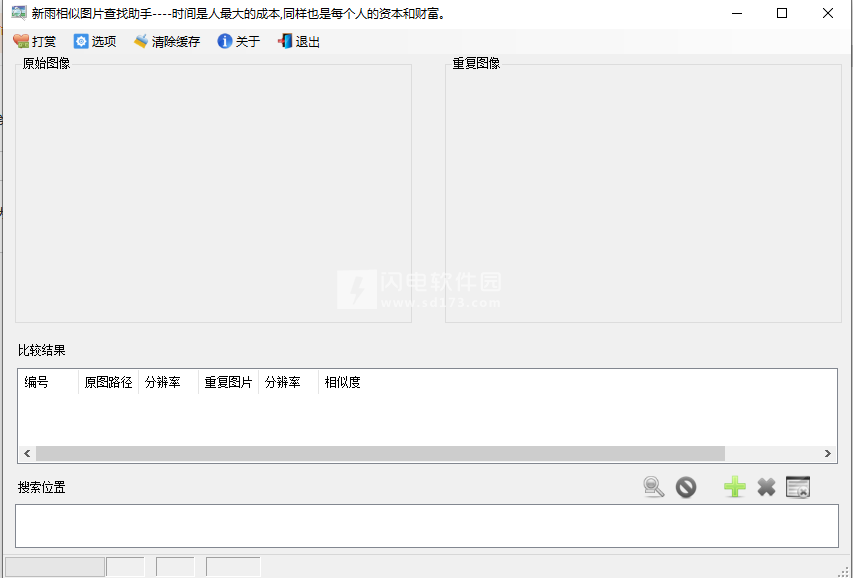
Task: Close the application window
Action: [827, 13]
